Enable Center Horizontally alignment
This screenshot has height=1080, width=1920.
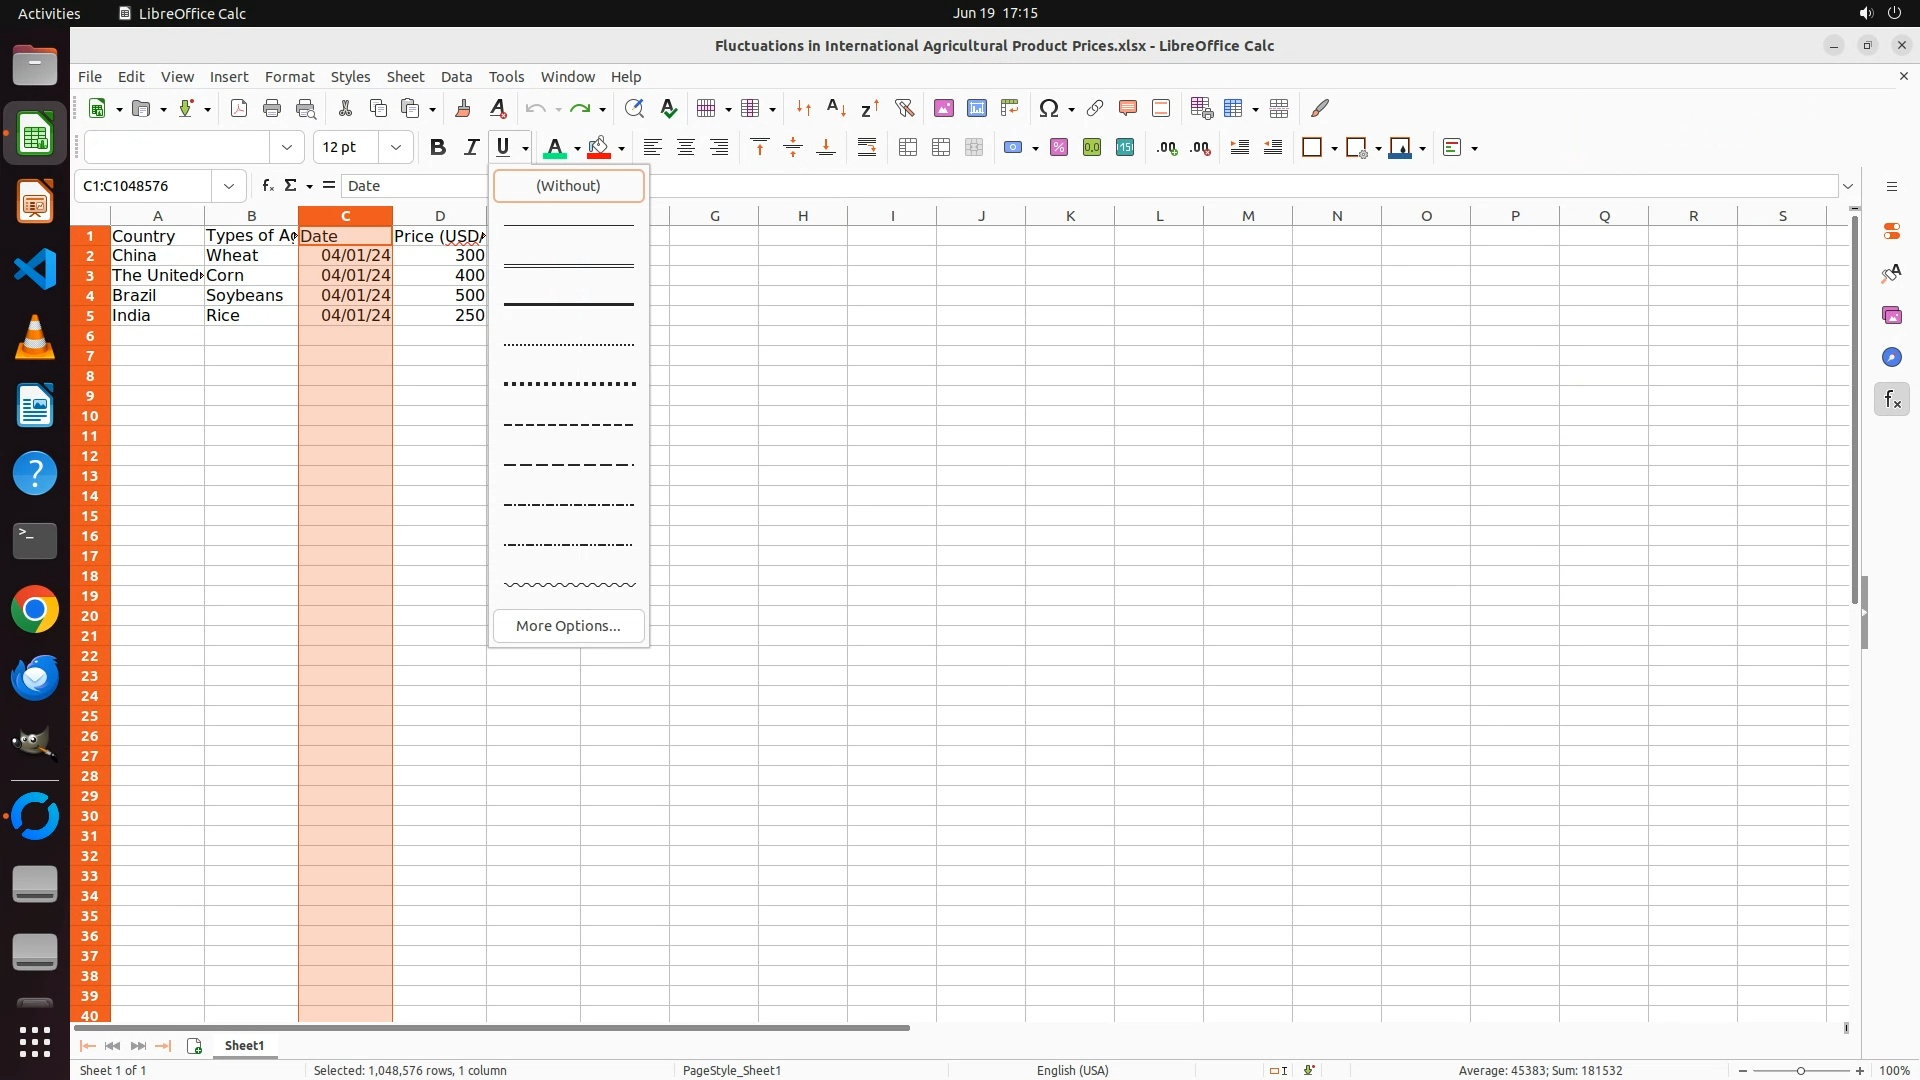tap(686, 148)
